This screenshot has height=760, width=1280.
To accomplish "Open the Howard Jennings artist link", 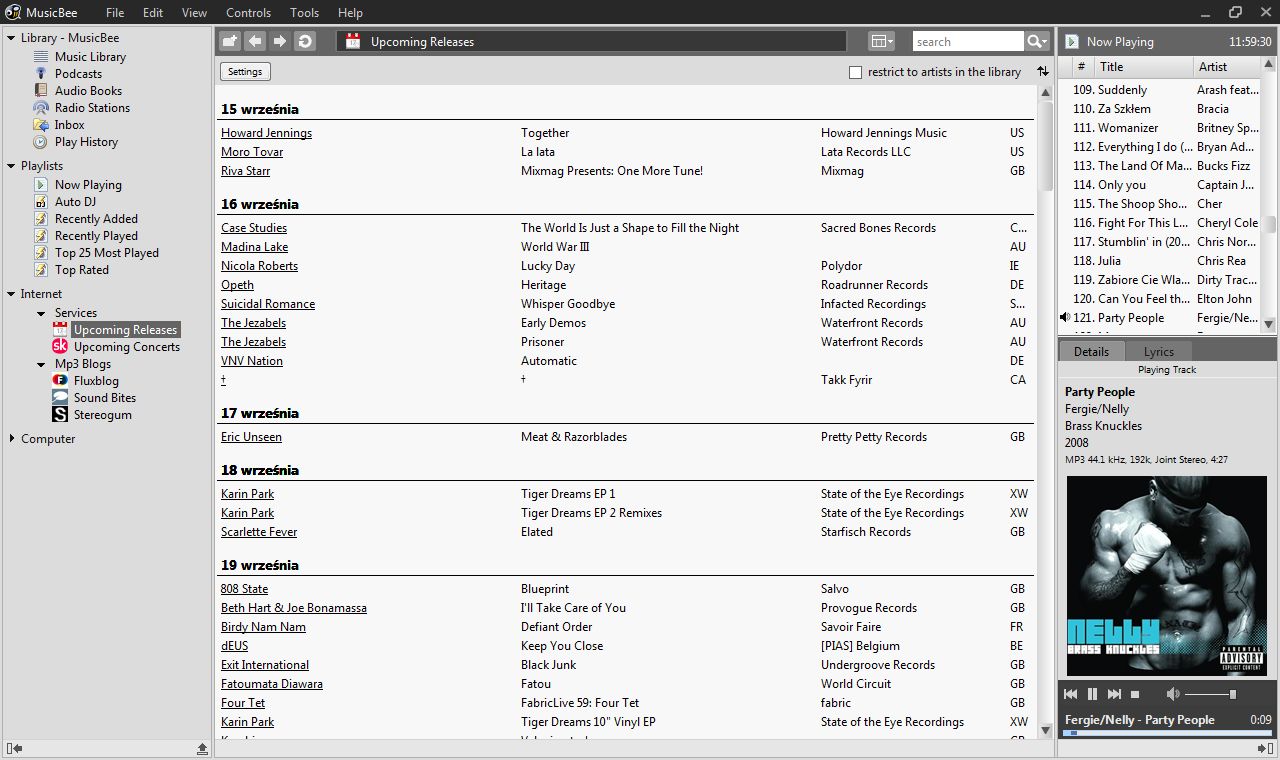I will click(266, 133).
